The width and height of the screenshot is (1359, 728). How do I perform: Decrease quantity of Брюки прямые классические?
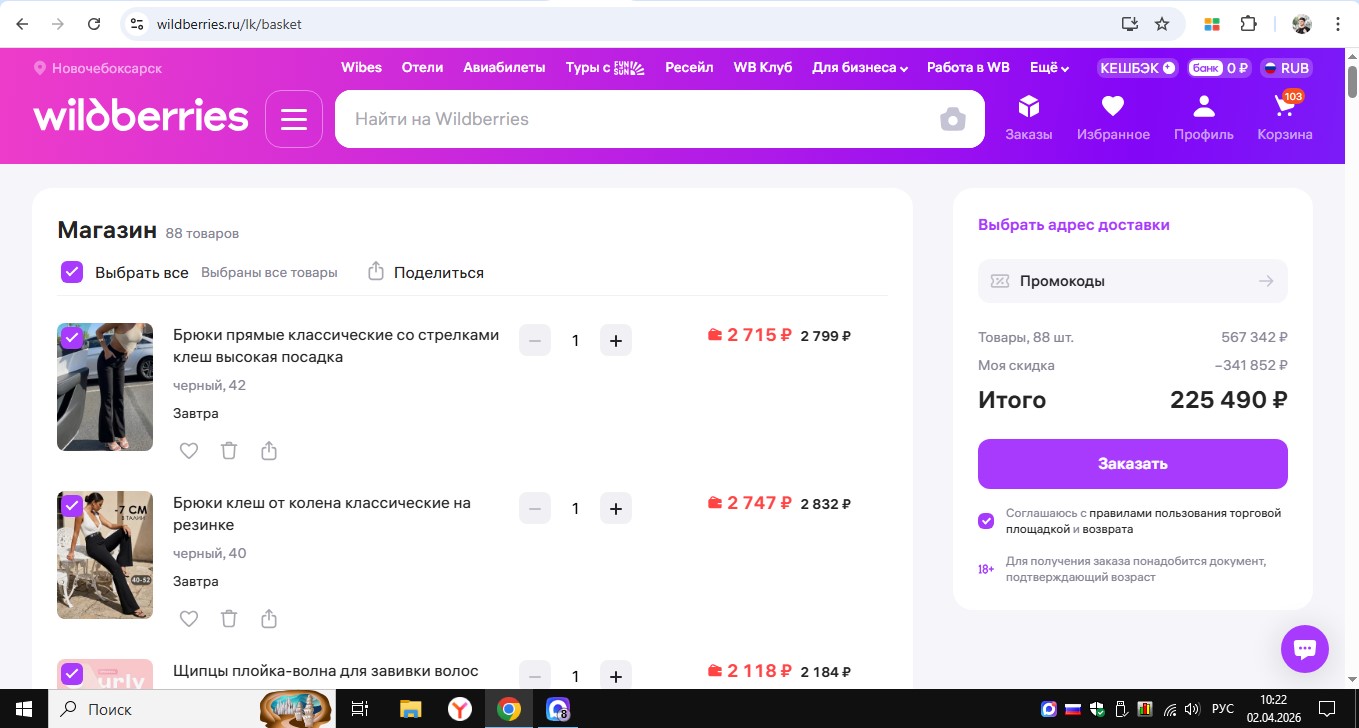(535, 340)
